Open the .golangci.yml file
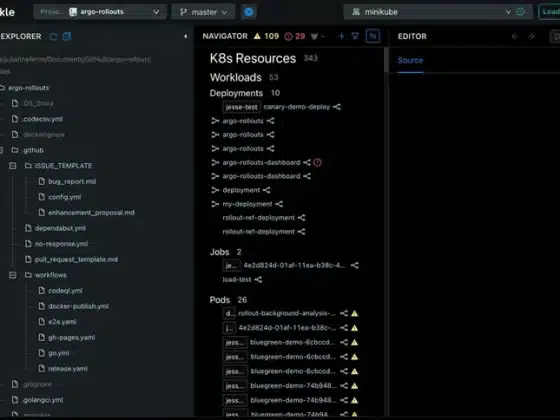 tap(43, 400)
